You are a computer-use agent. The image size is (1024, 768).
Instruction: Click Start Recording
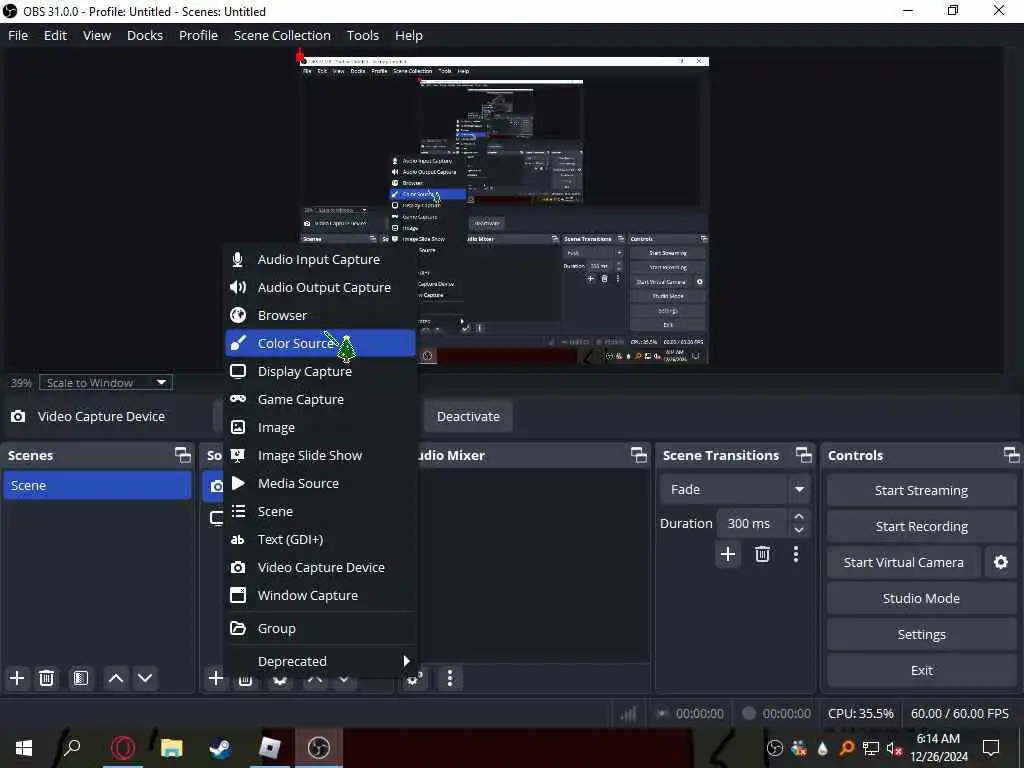[921, 526]
